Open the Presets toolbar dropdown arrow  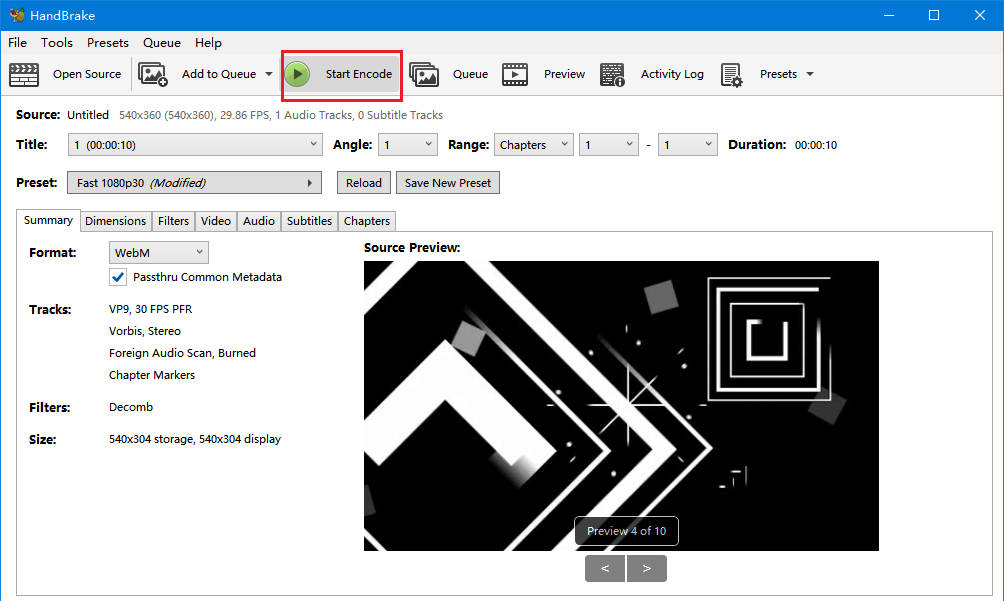click(810, 74)
